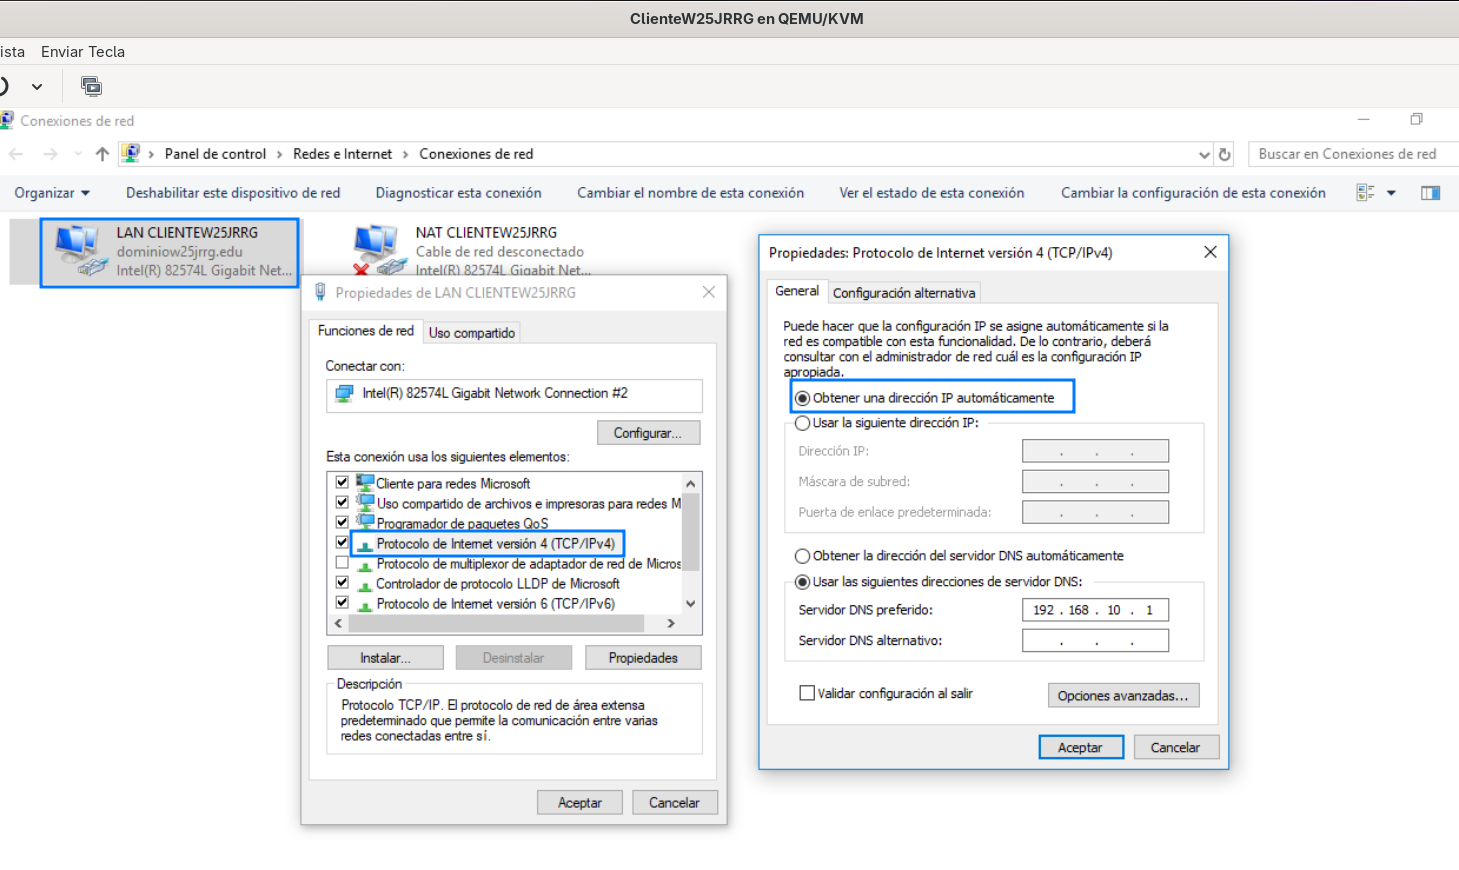This screenshot has width=1459, height=870.
Task: Uncheck Cliente para redes Microsoft
Action: (342, 482)
